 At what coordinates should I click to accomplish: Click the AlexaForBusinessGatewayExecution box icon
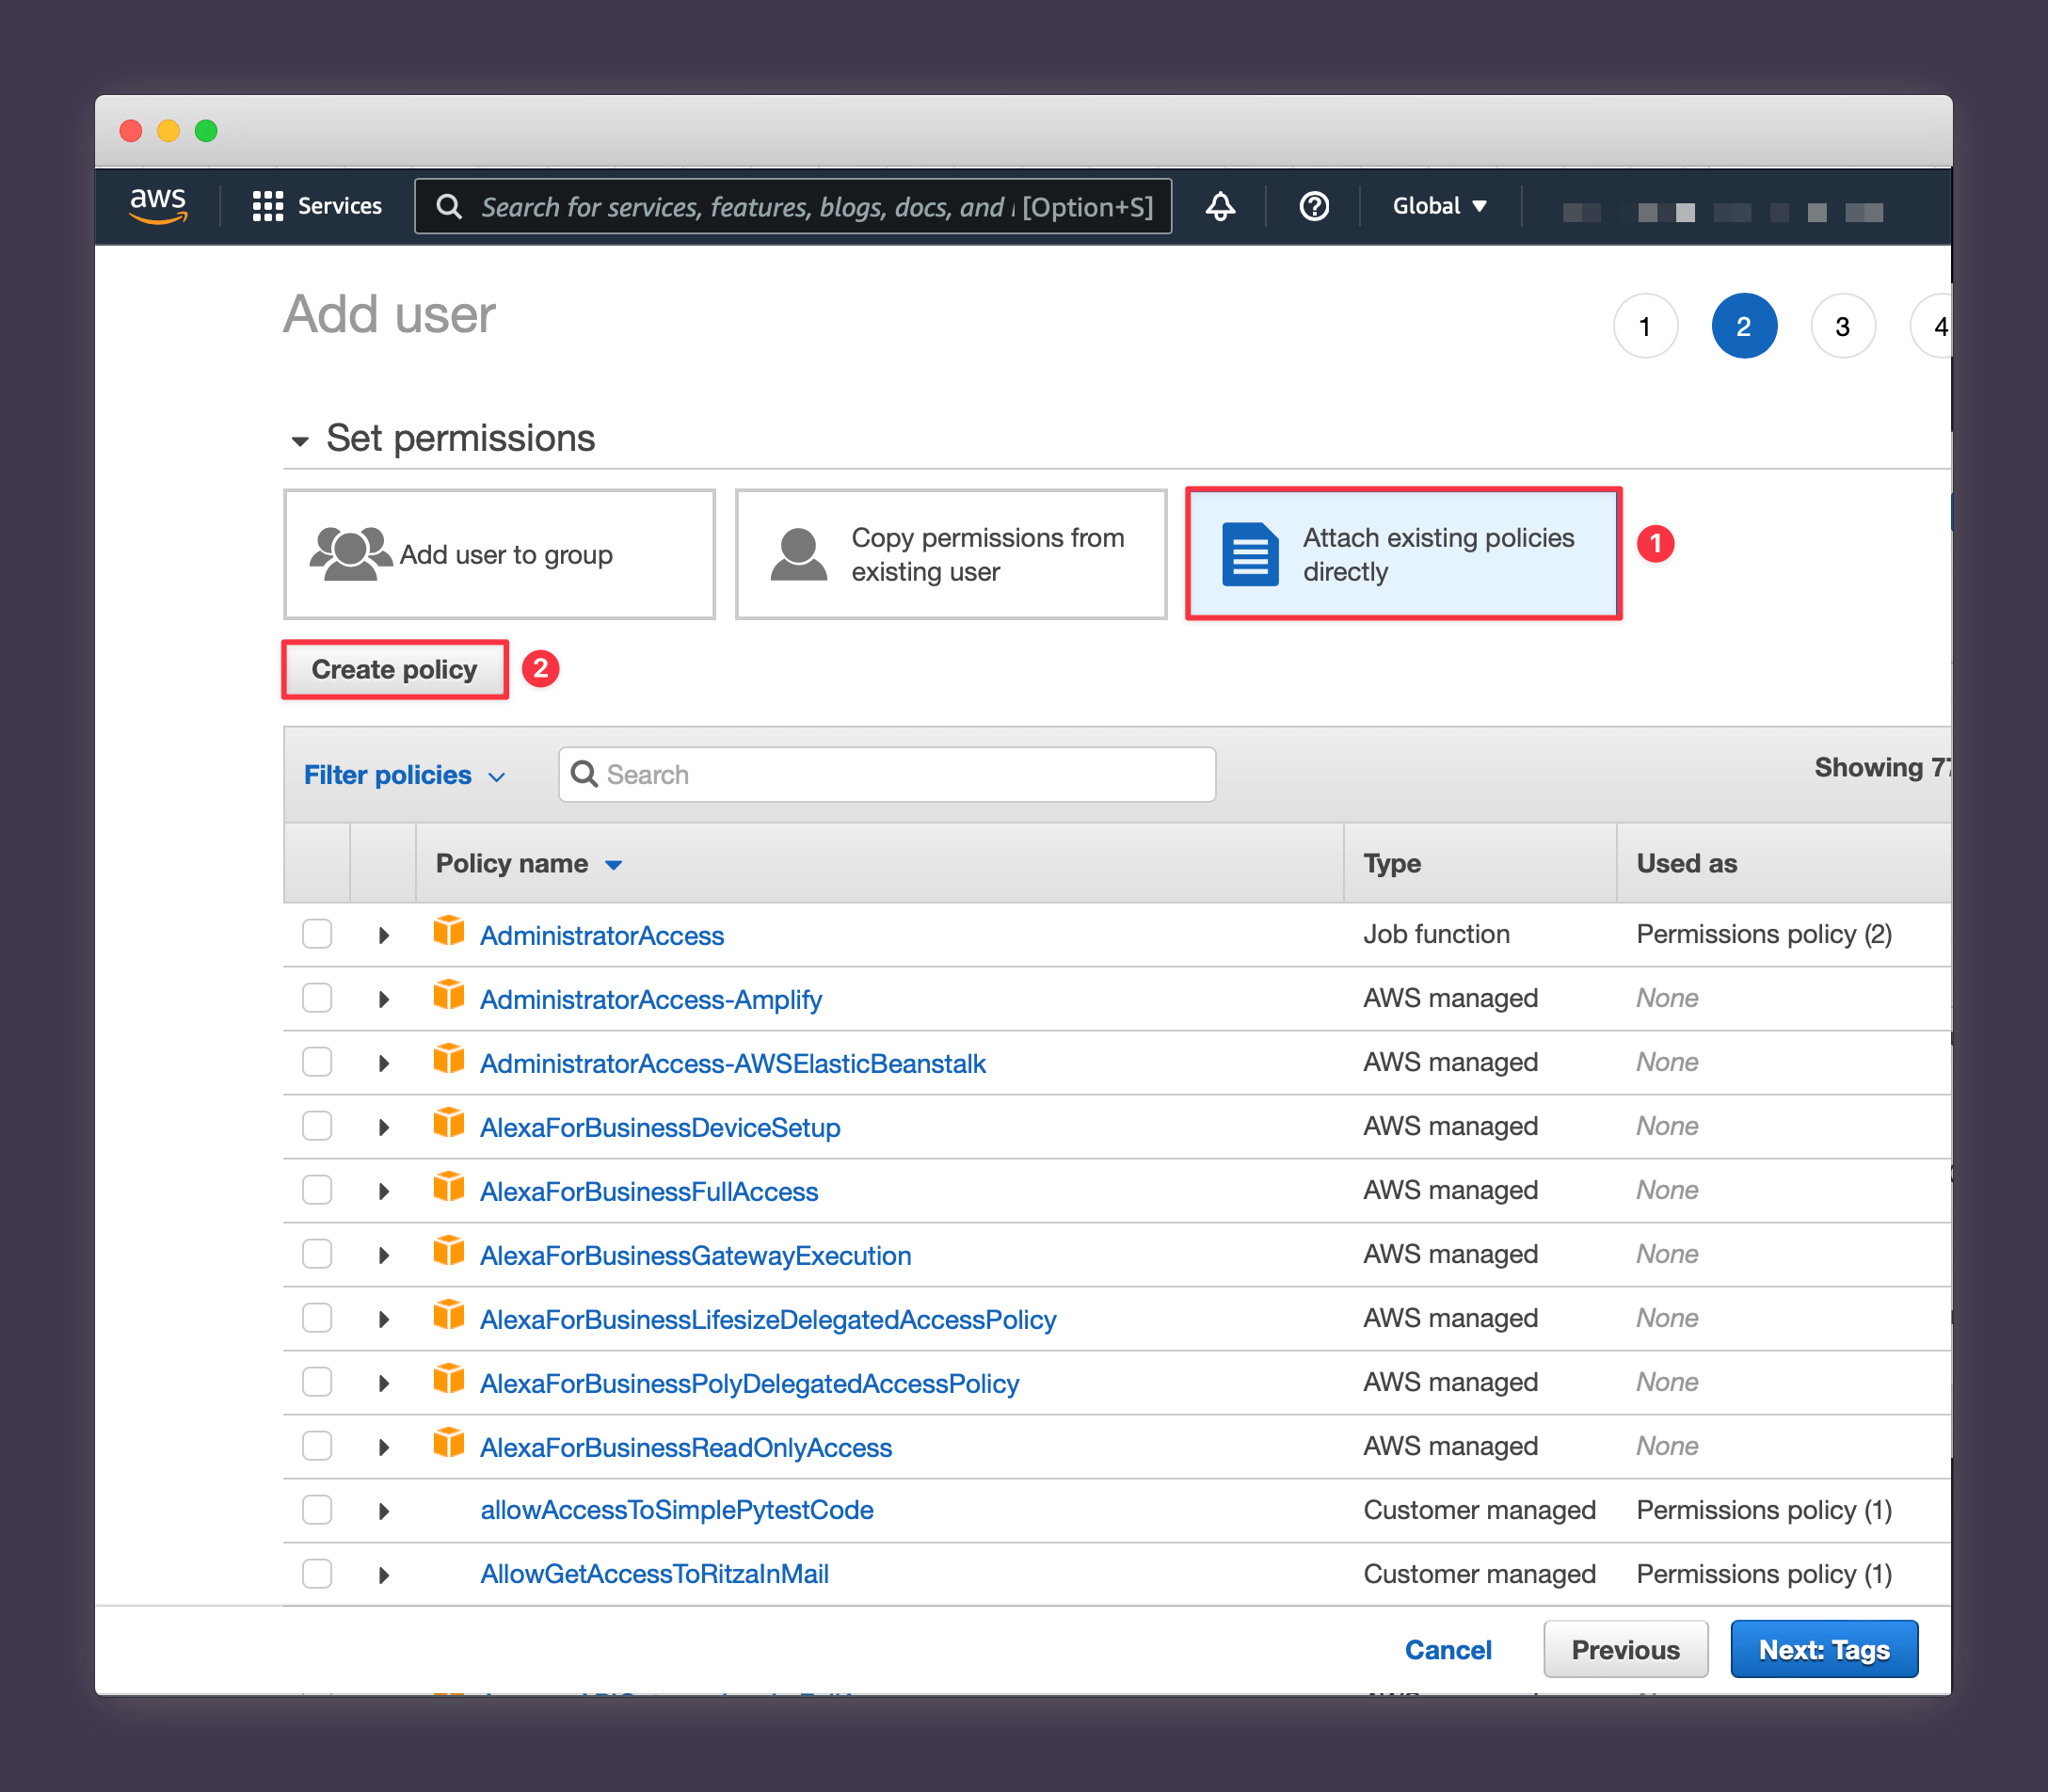click(449, 1251)
